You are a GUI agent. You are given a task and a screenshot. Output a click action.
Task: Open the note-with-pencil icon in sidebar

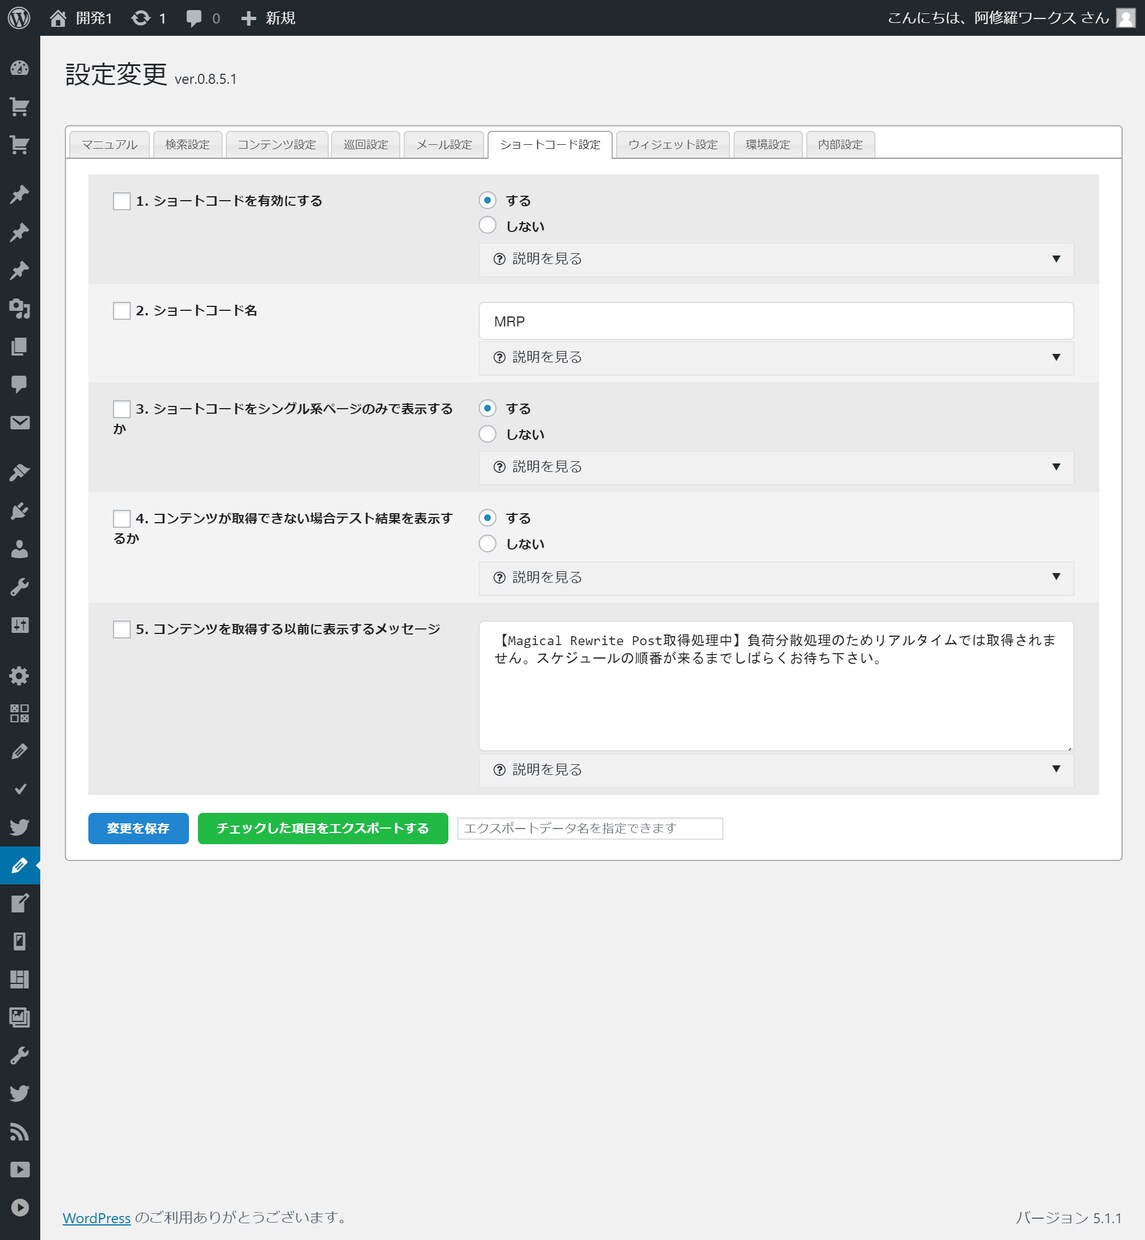(19, 903)
